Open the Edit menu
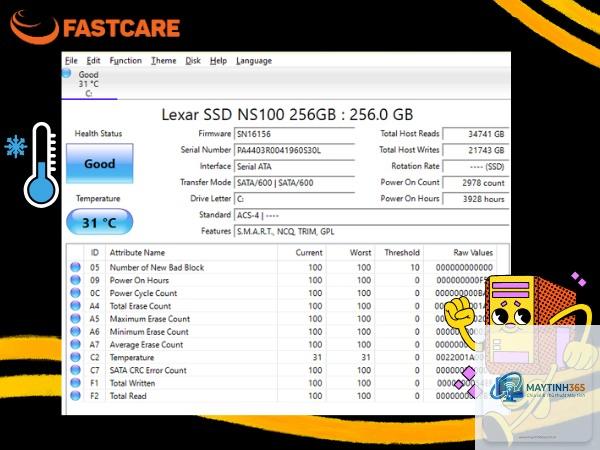Viewport: 600px width, 450px height. [93, 61]
